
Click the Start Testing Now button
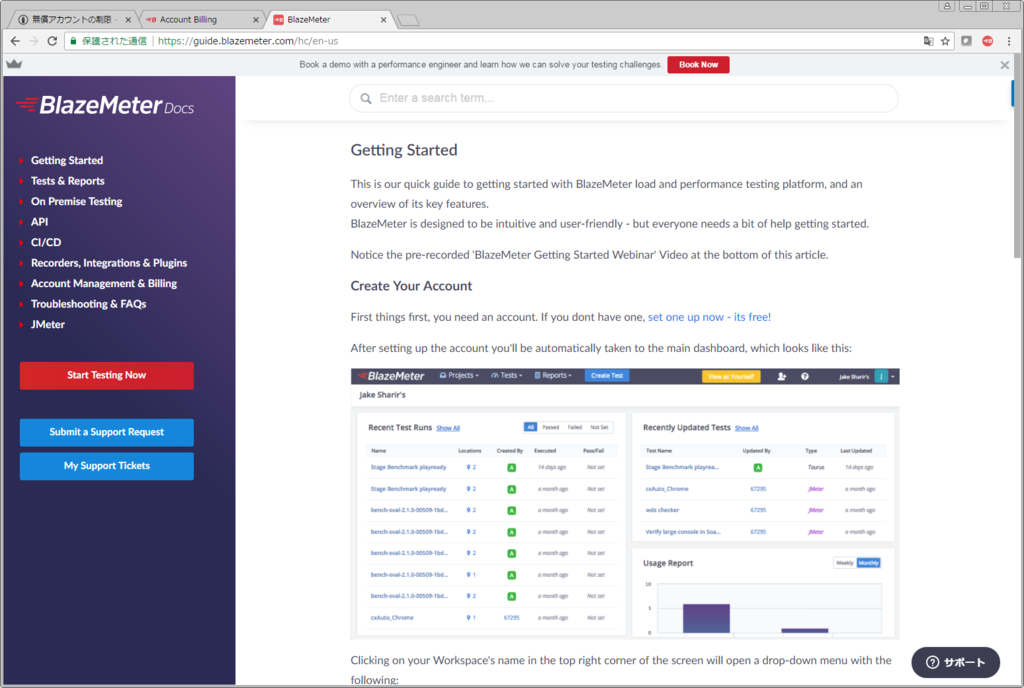tap(106, 375)
